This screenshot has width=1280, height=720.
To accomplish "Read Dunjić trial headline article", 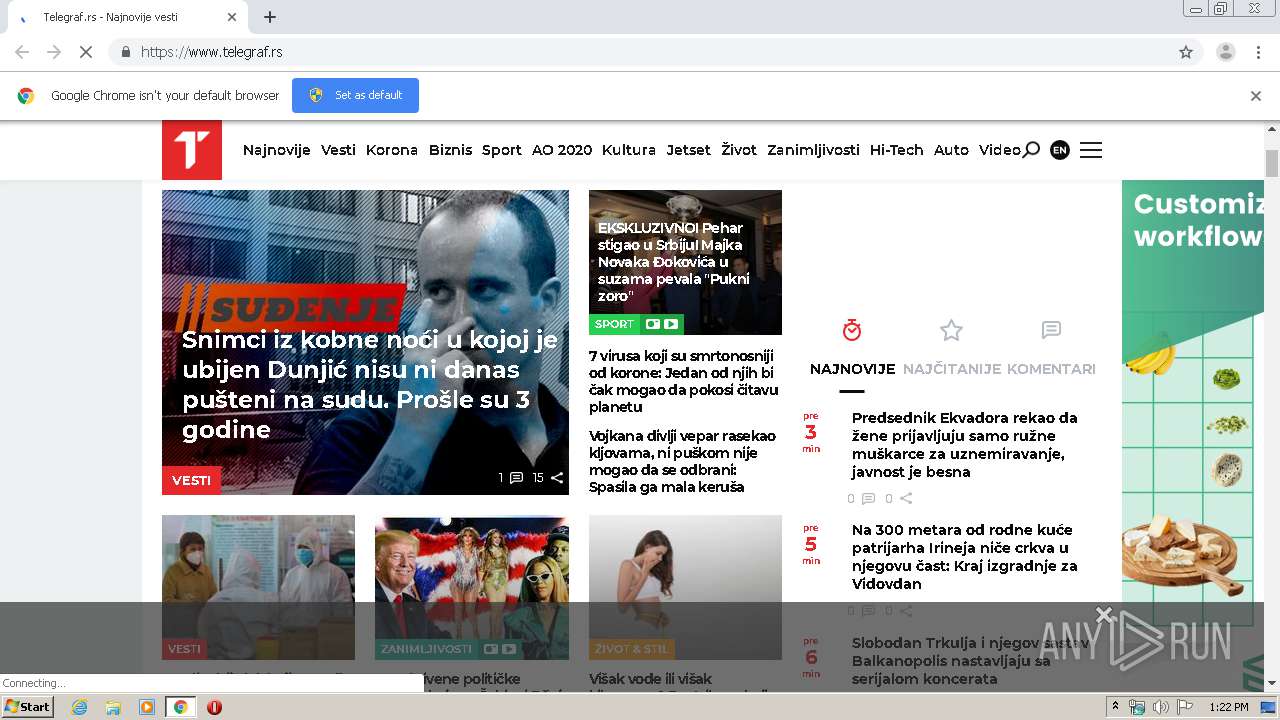I will point(370,385).
